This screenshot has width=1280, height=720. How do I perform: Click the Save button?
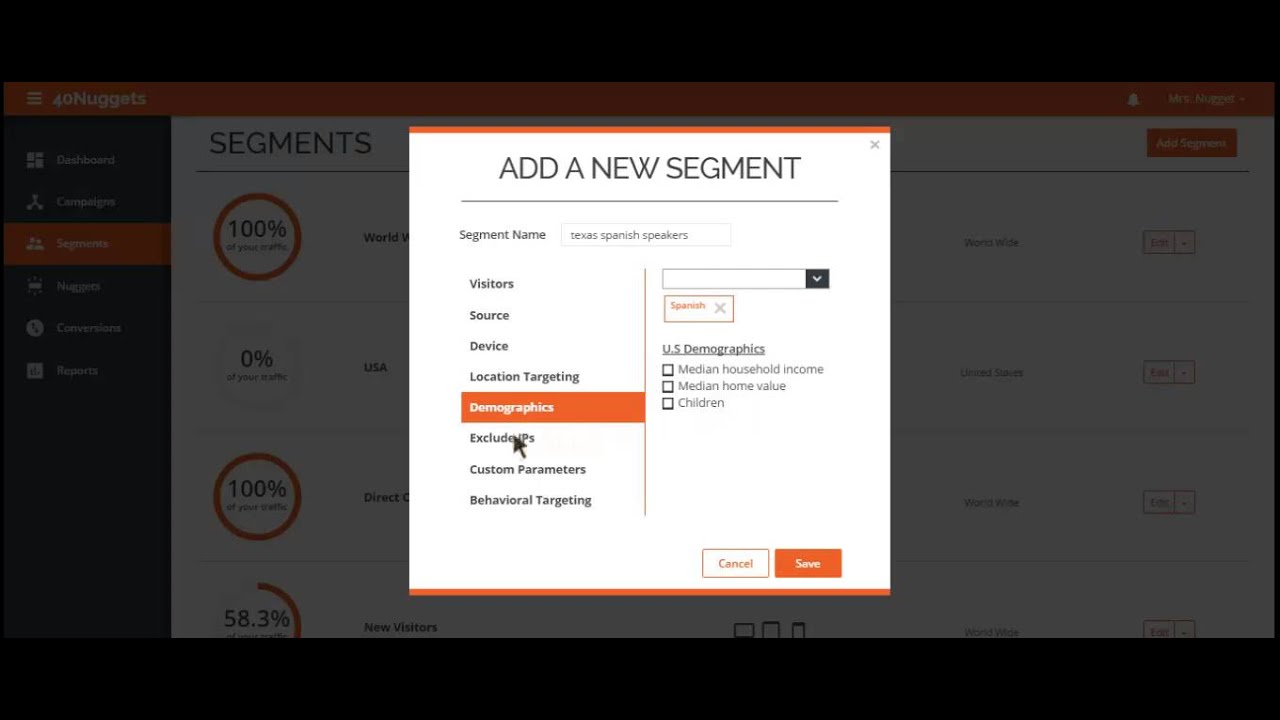coord(808,563)
